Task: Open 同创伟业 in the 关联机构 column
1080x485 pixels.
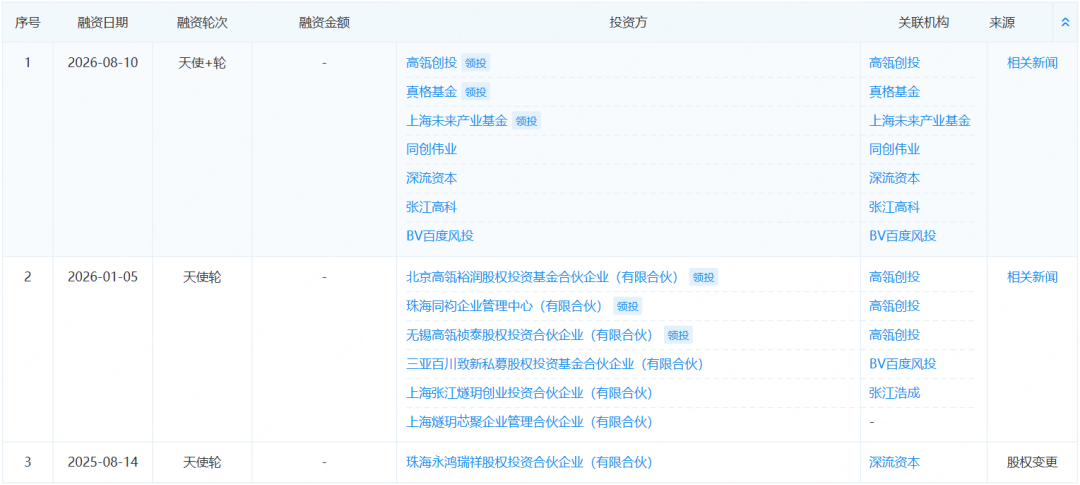Action: point(894,149)
